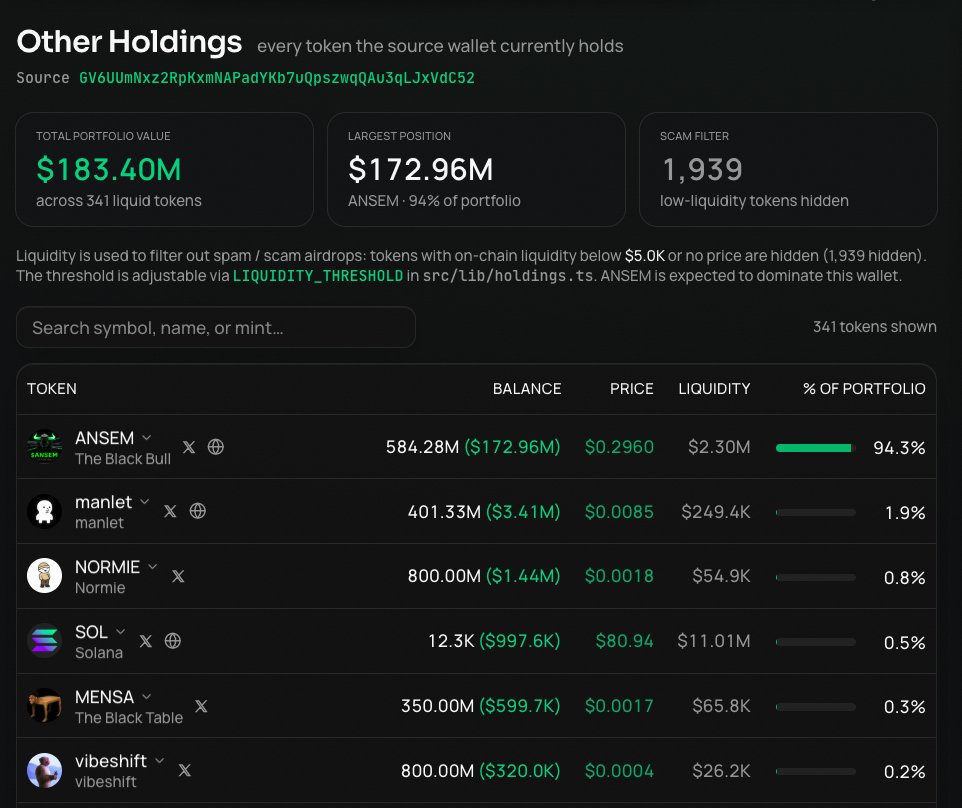This screenshot has width=962, height=808.
Task: Open SOL's X (Twitter) link icon
Action: pos(145,641)
